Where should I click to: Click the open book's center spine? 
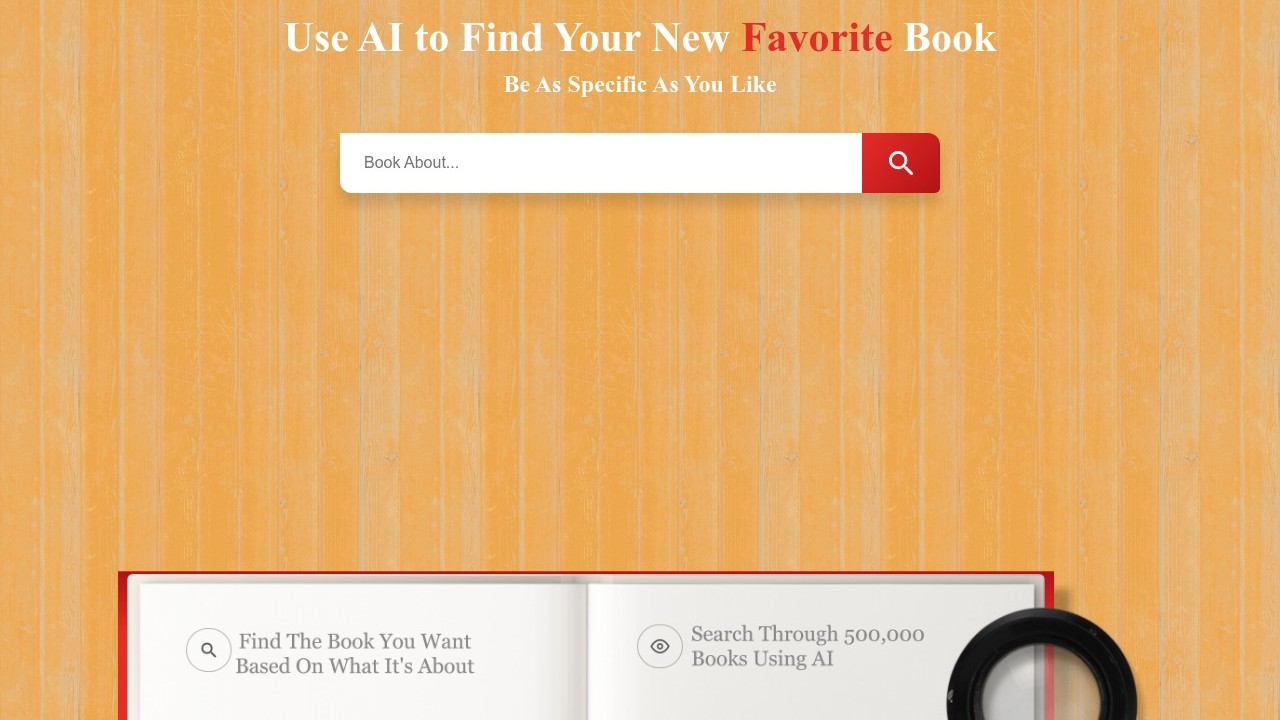(588, 650)
